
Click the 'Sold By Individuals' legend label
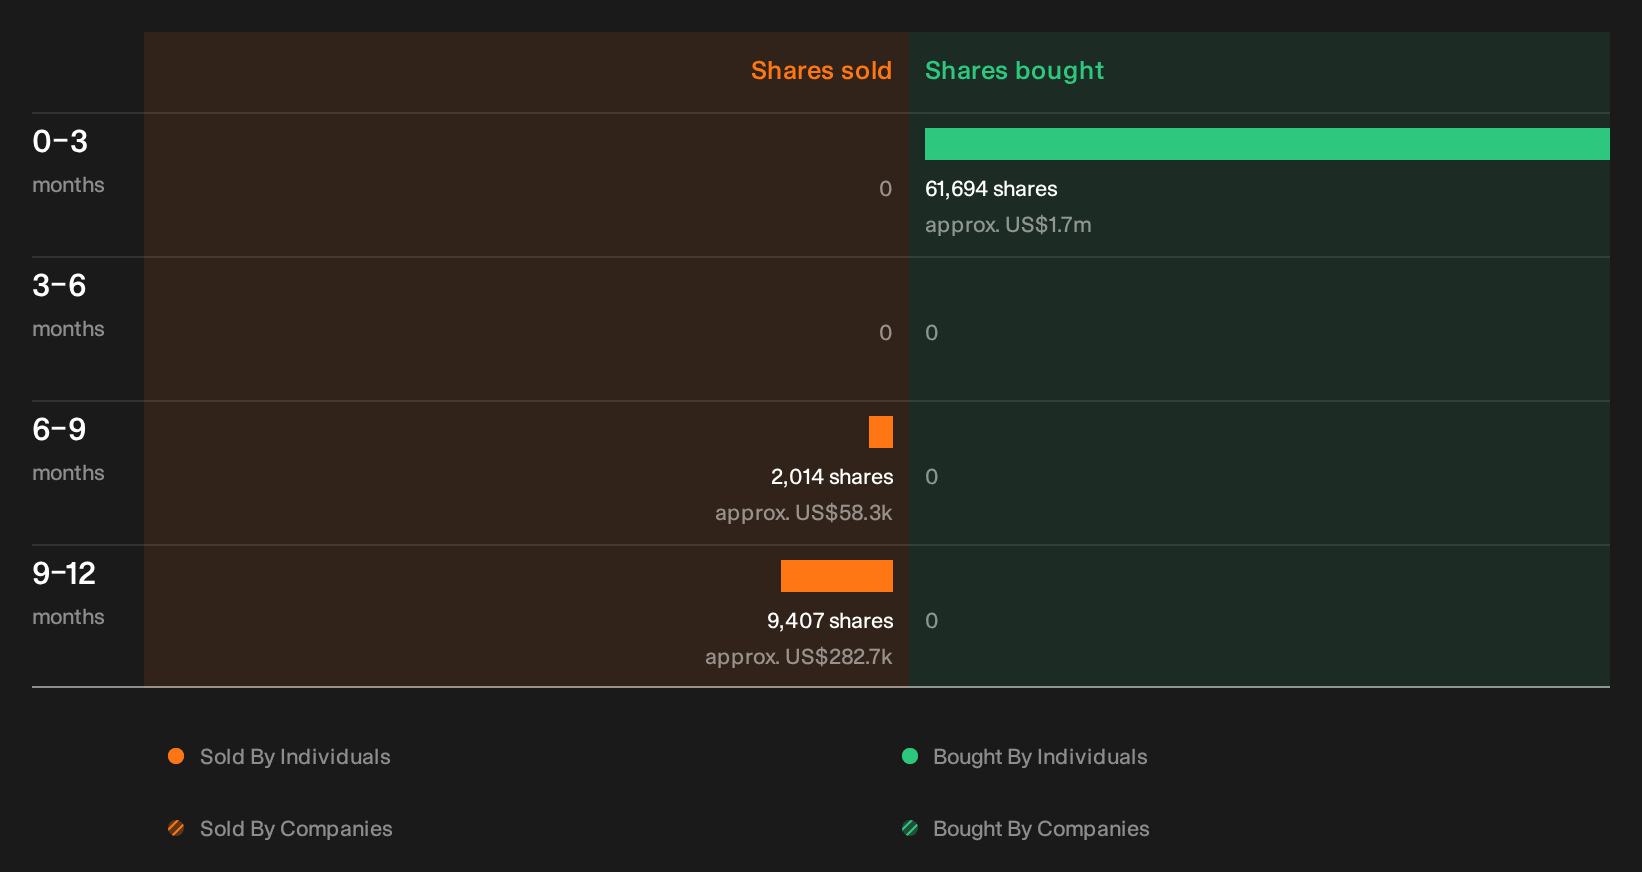(295, 757)
